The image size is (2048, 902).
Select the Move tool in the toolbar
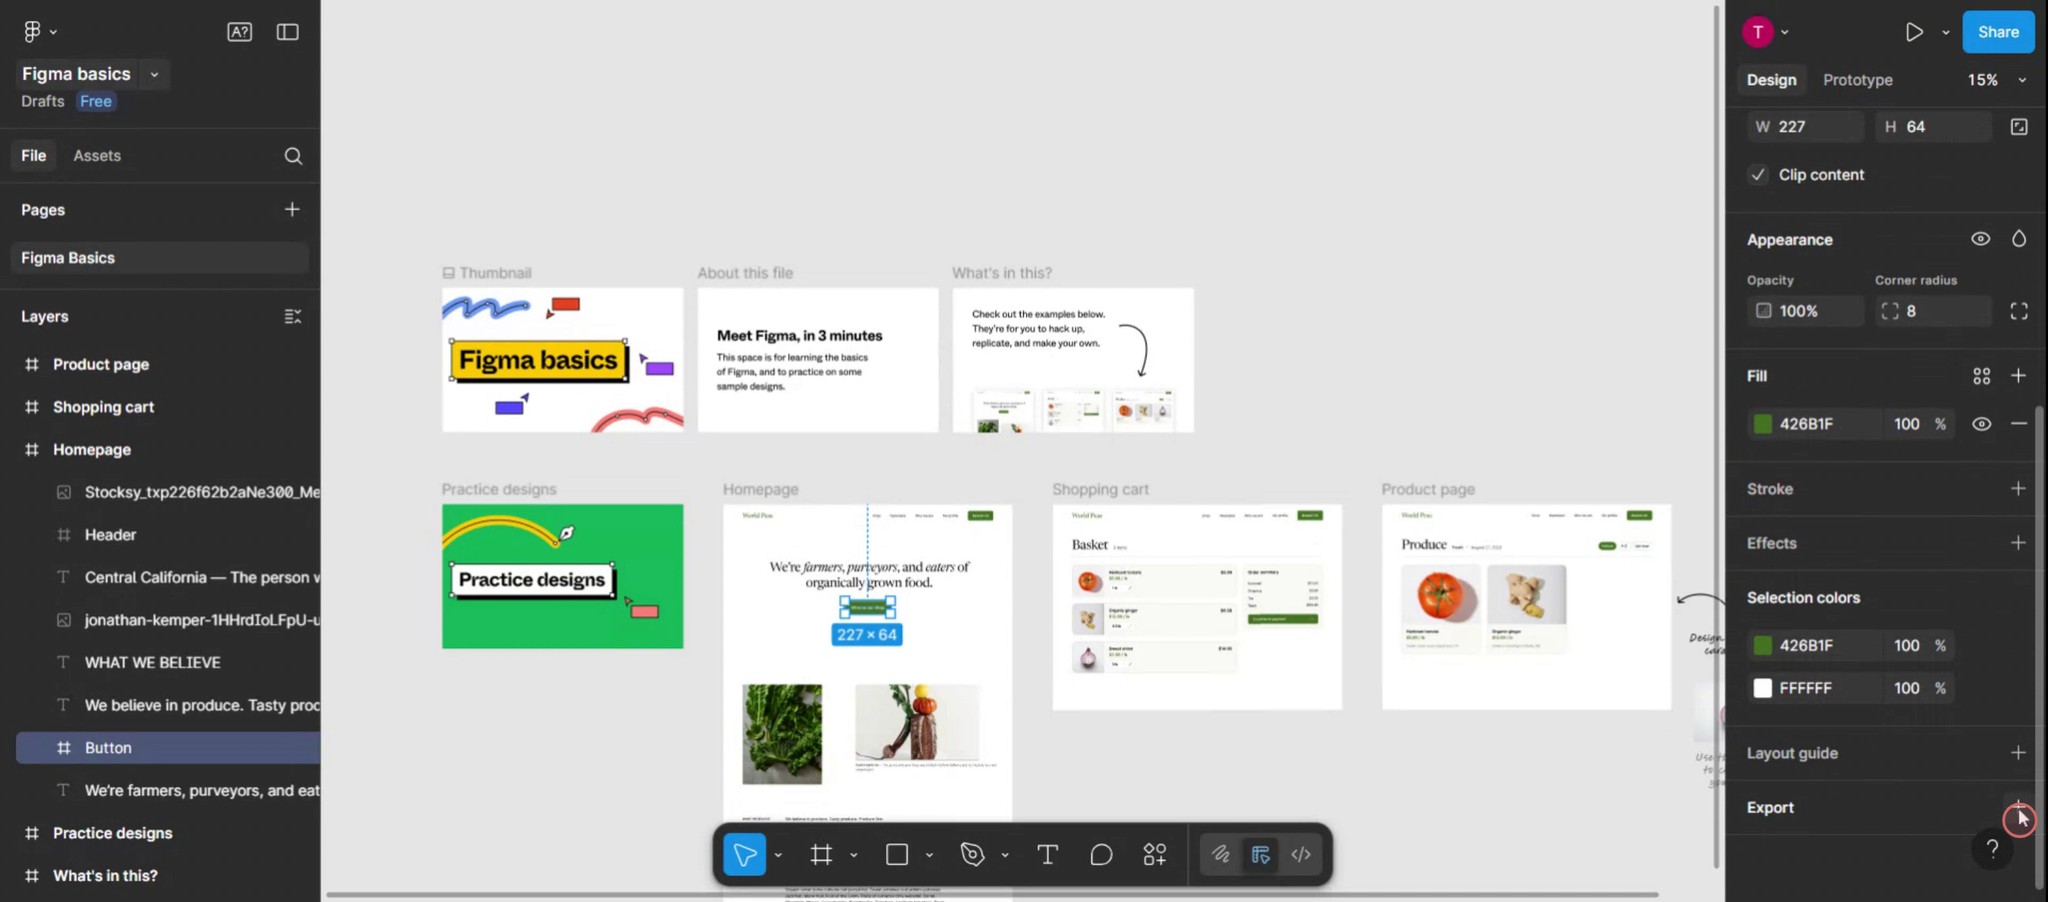pyautogui.click(x=744, y=854)
